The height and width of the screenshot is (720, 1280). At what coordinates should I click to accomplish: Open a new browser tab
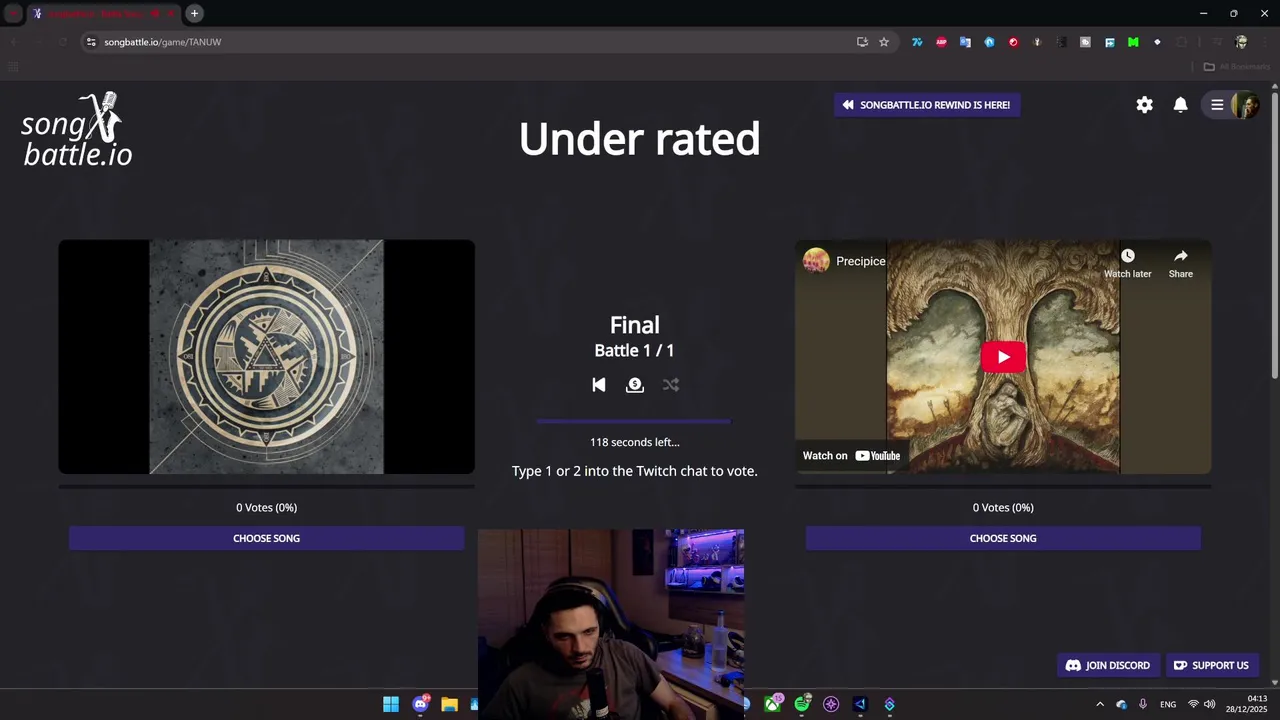point(194,13)
